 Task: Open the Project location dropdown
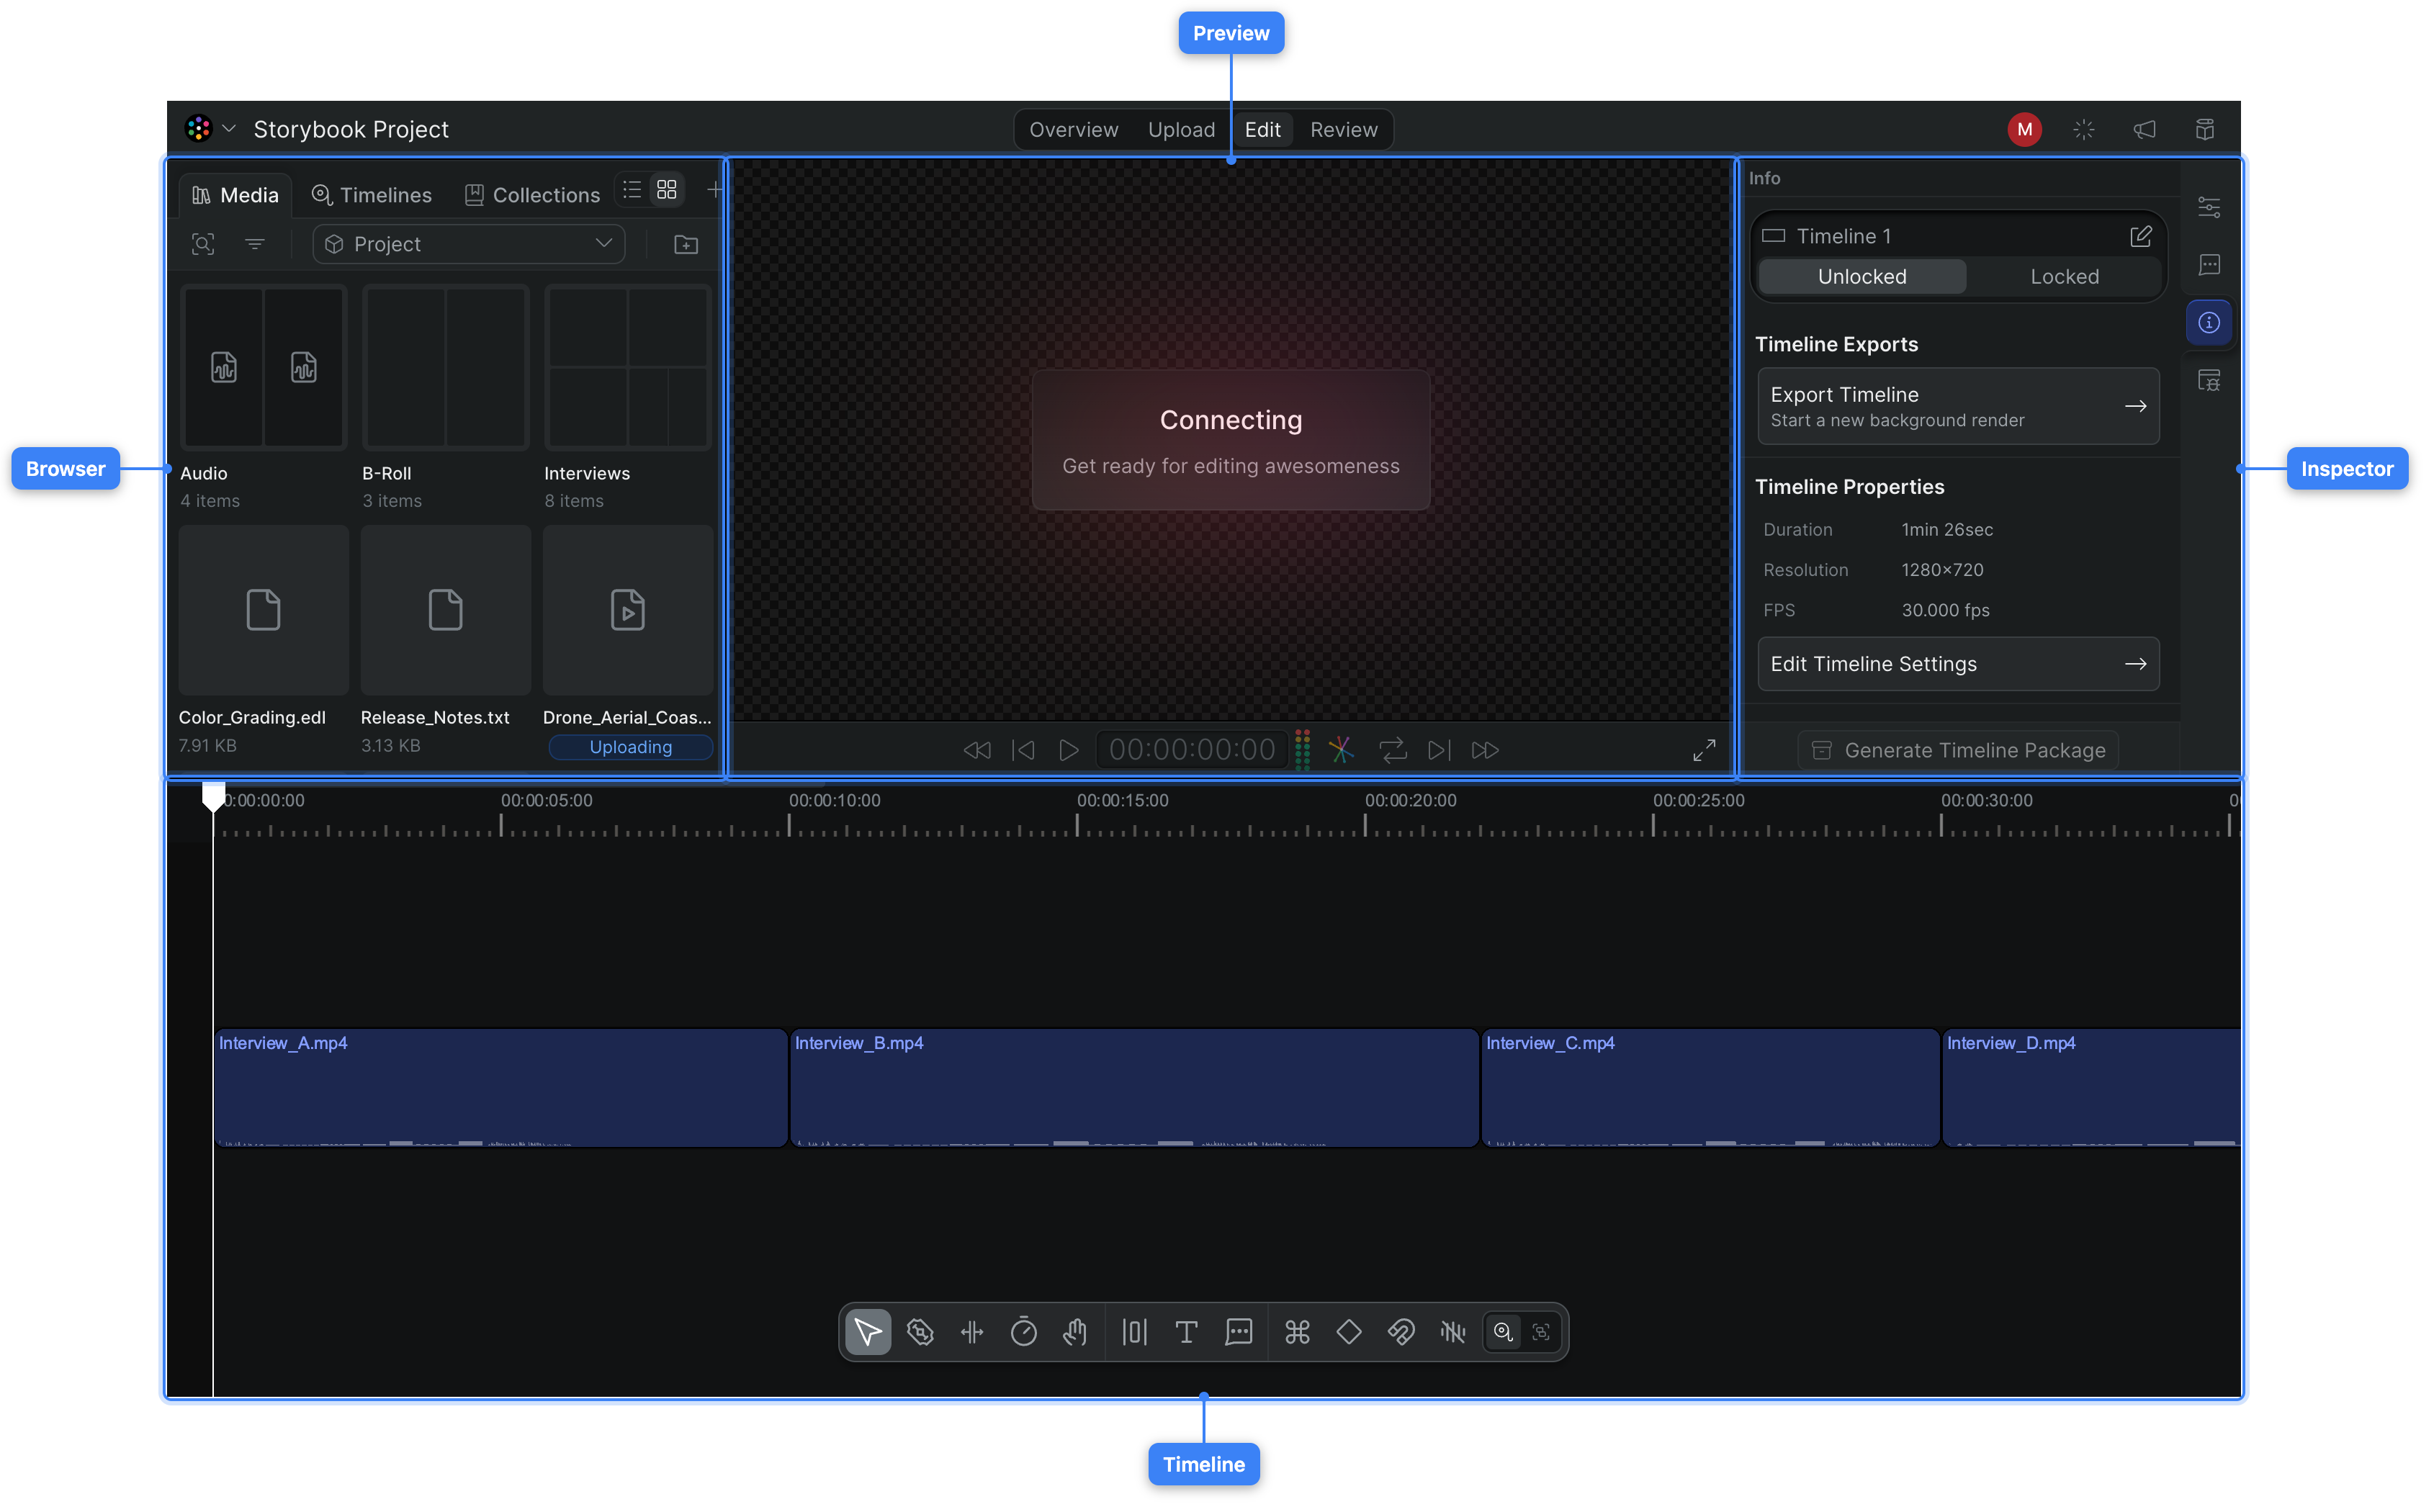coord(469,244)
